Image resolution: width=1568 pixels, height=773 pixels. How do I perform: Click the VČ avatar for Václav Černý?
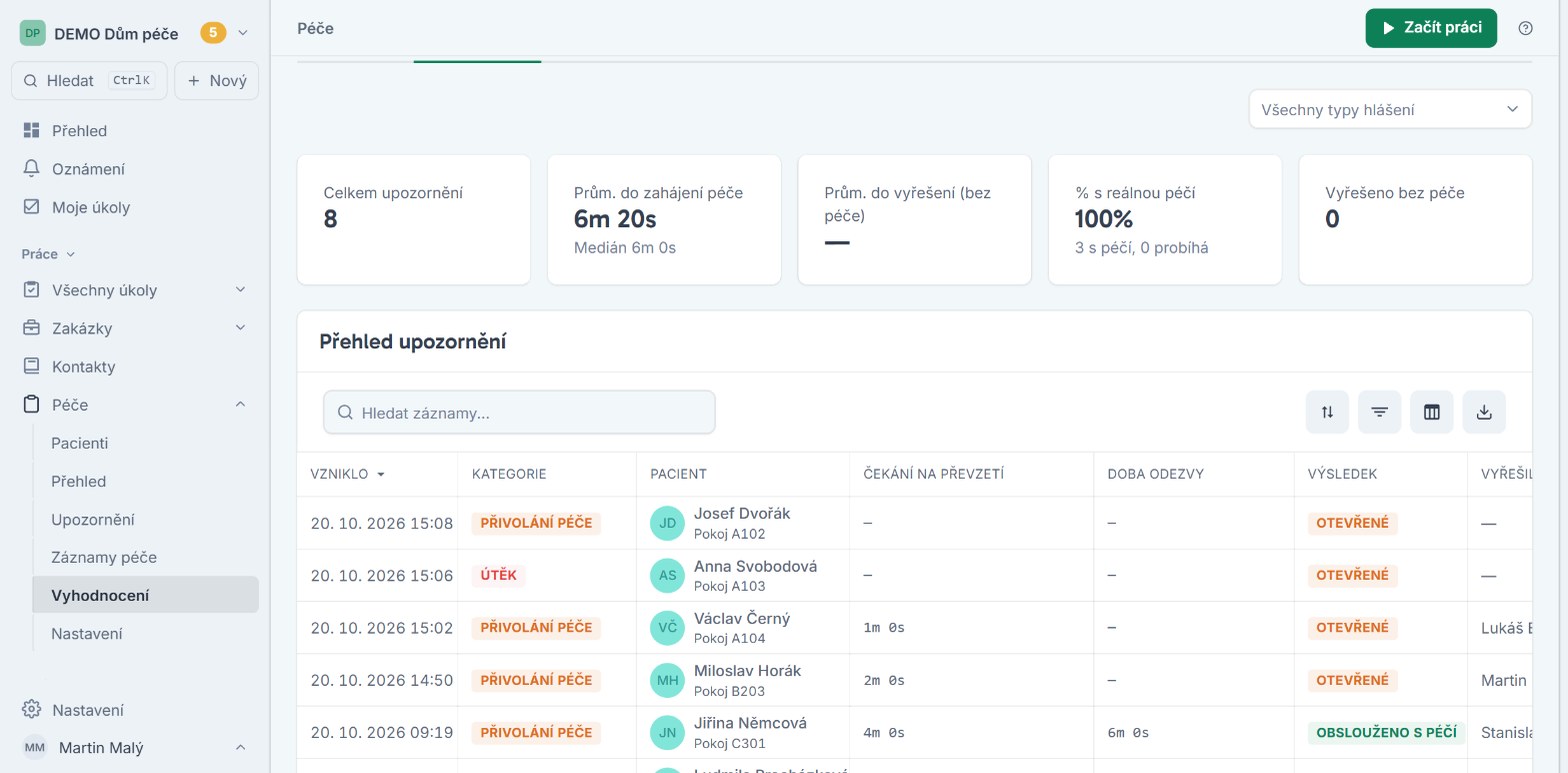[x=667, y=628]
